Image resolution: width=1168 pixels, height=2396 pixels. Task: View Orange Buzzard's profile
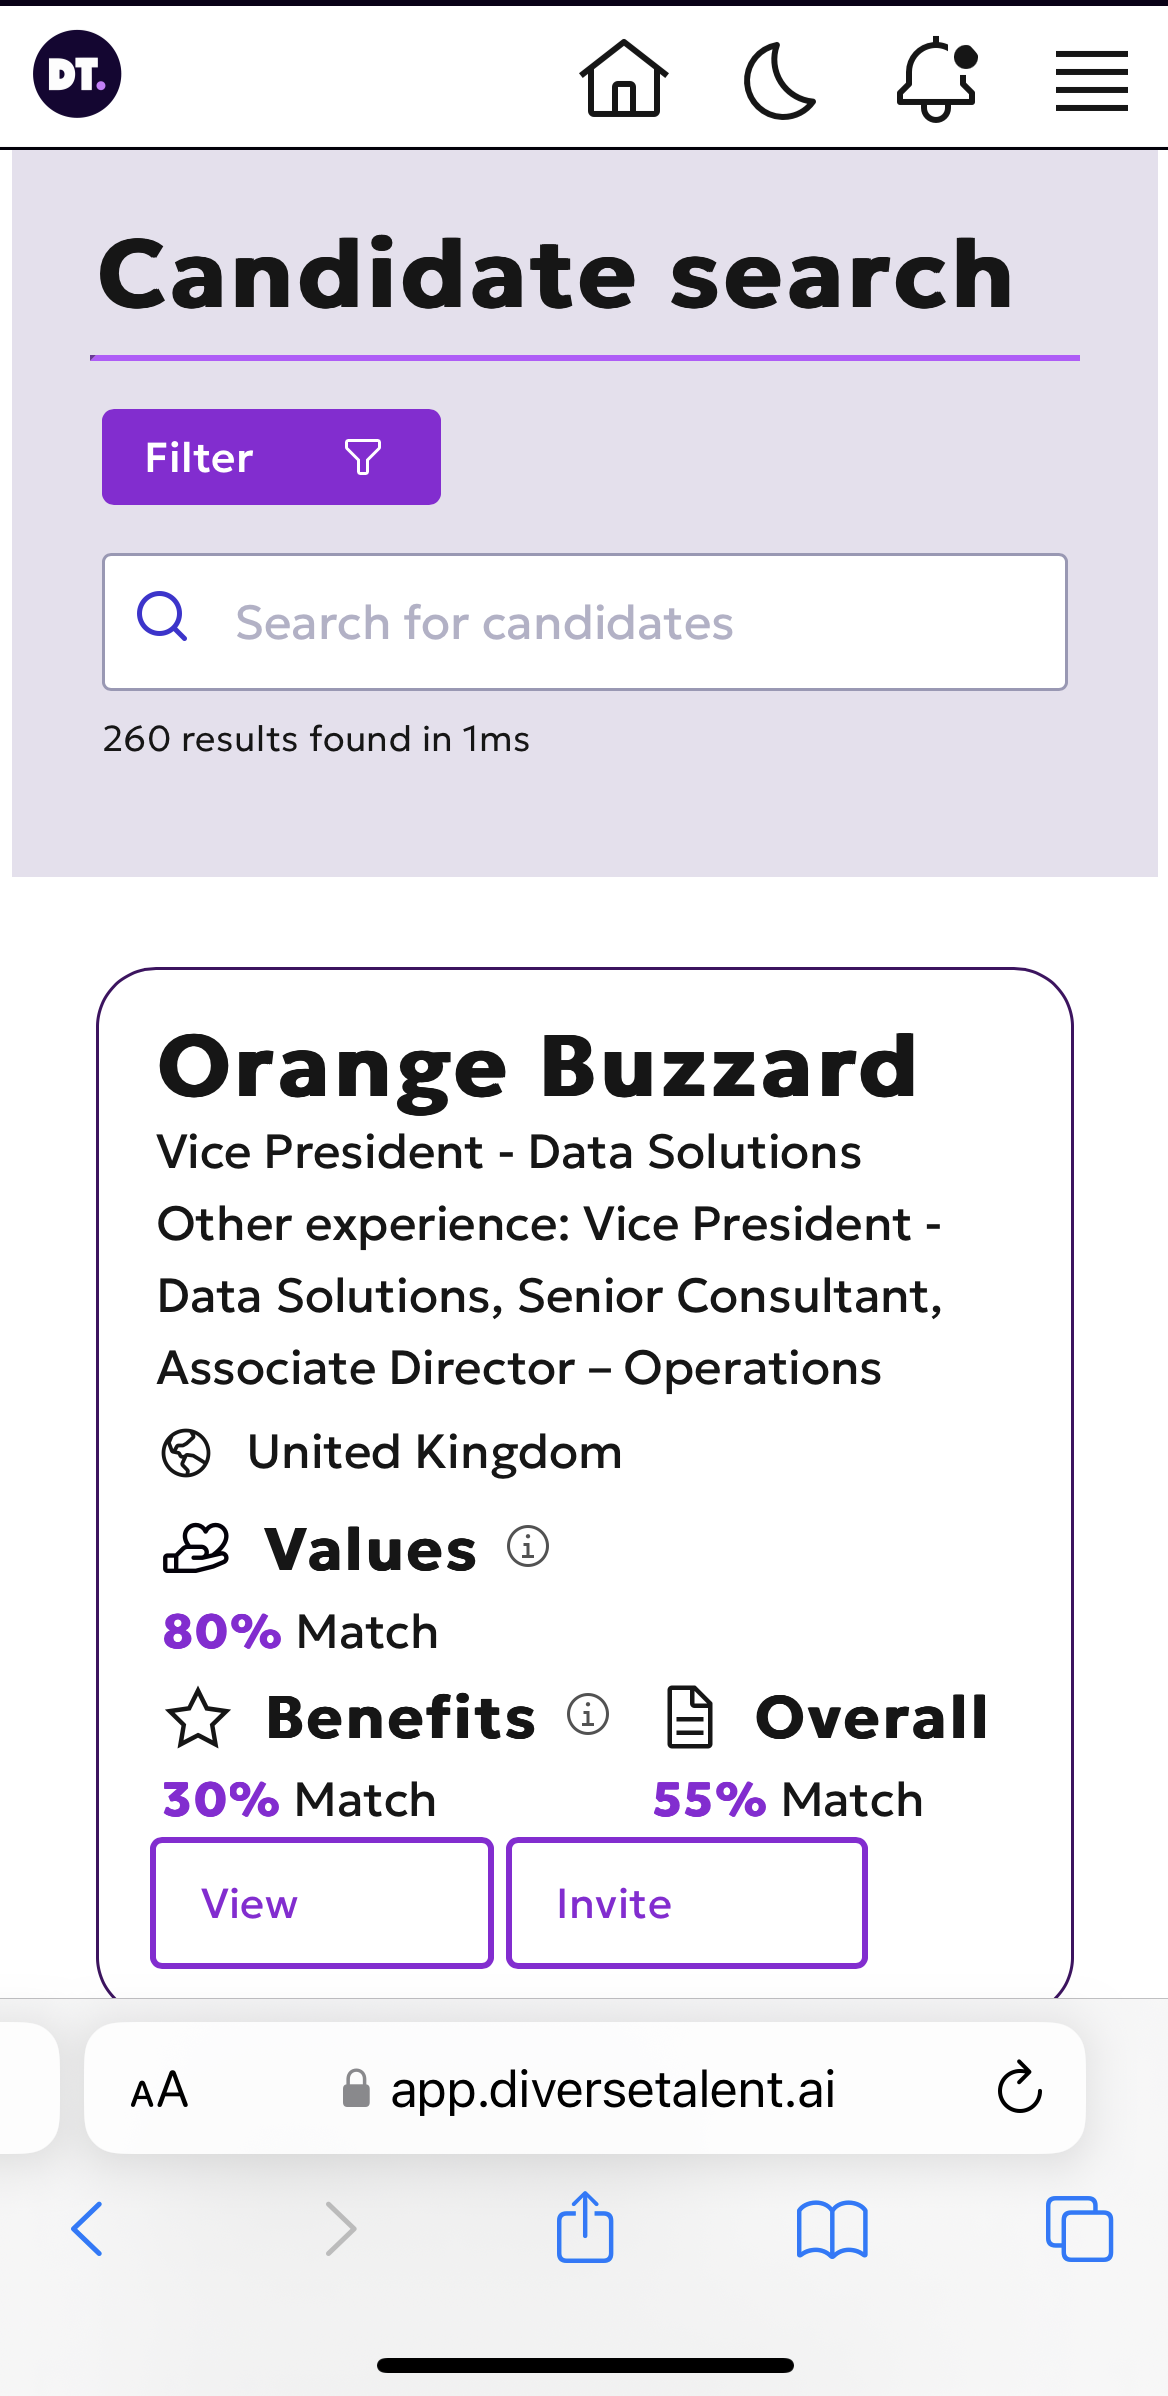point(322,1903)
